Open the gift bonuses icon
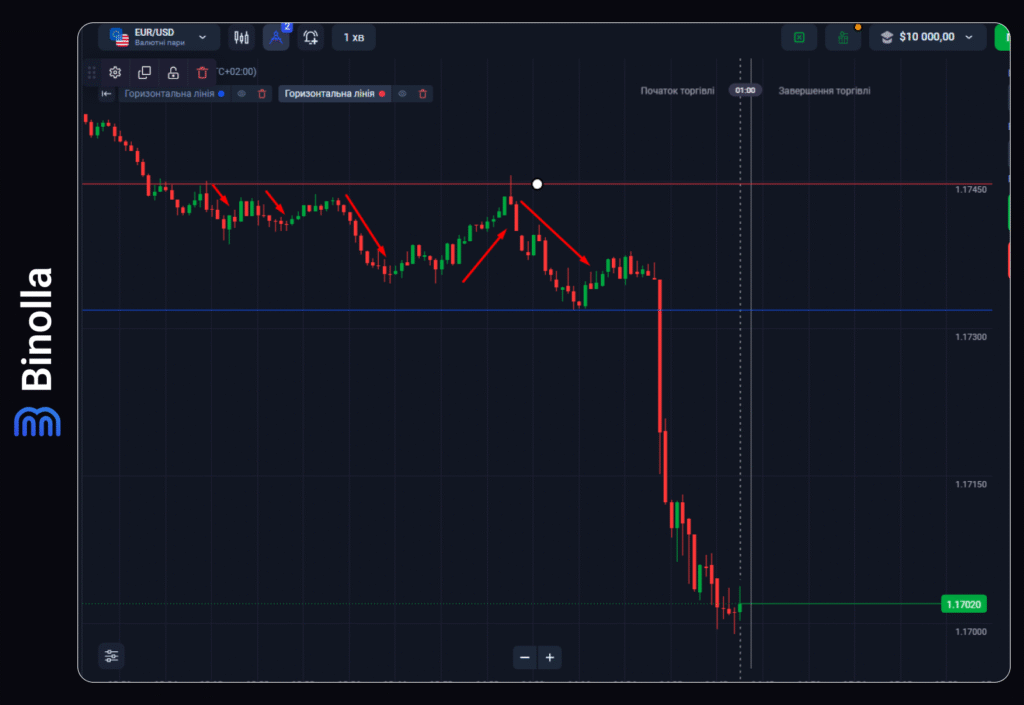Screen dimensions: 1024x705 tap(843, 38)
